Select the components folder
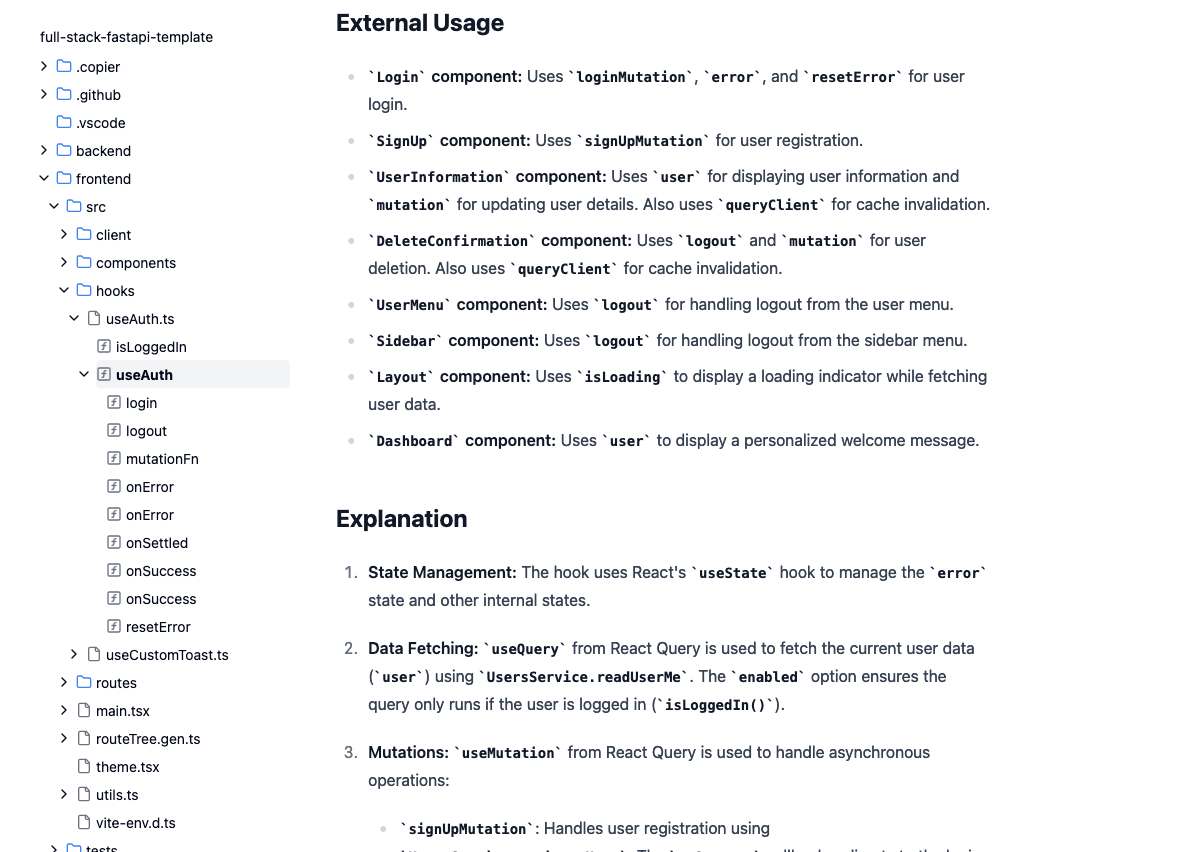Image resolution: width=1200 pixels, height=852 pixels. (135, 263)
